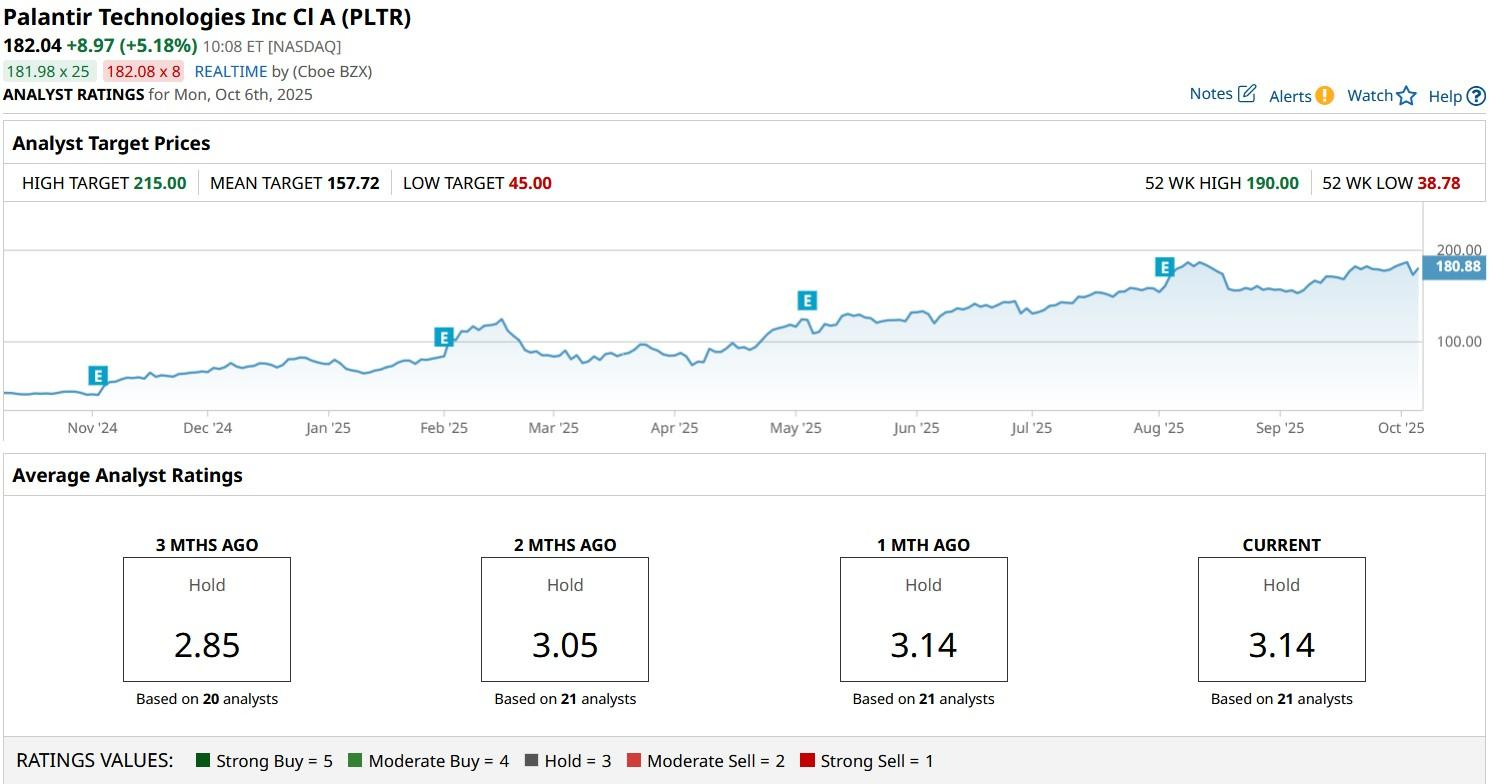Click the Hold gray legend swatch
This screenshot has height=784, width=1489.
532,761
